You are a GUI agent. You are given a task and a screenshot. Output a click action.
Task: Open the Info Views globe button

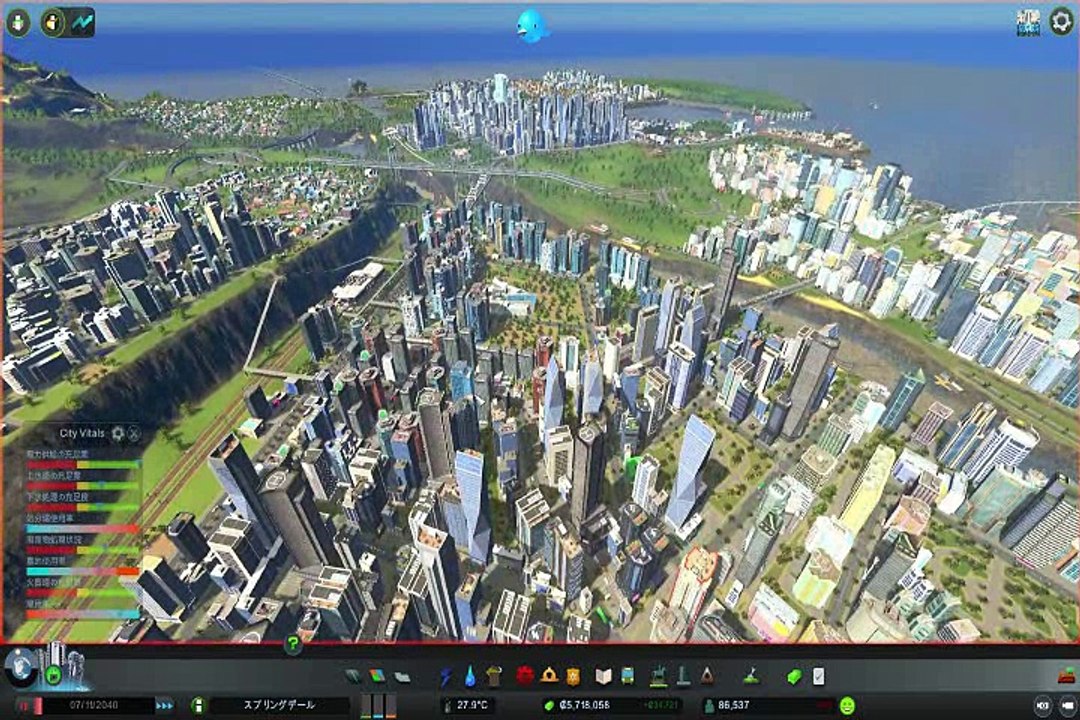pos(21,667)
